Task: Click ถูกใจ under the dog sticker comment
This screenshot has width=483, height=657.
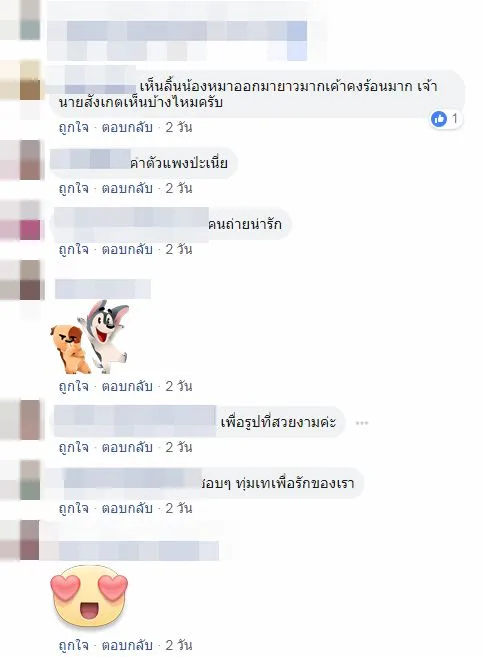Action: click(74, 386)
